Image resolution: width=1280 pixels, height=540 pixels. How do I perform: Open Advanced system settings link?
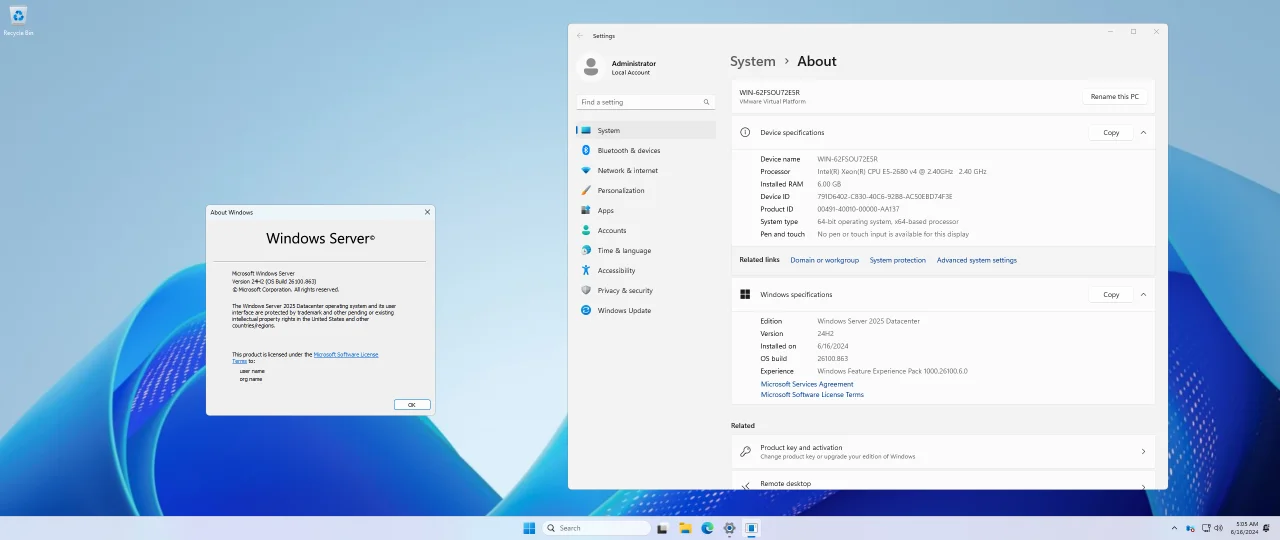point(977,260)
